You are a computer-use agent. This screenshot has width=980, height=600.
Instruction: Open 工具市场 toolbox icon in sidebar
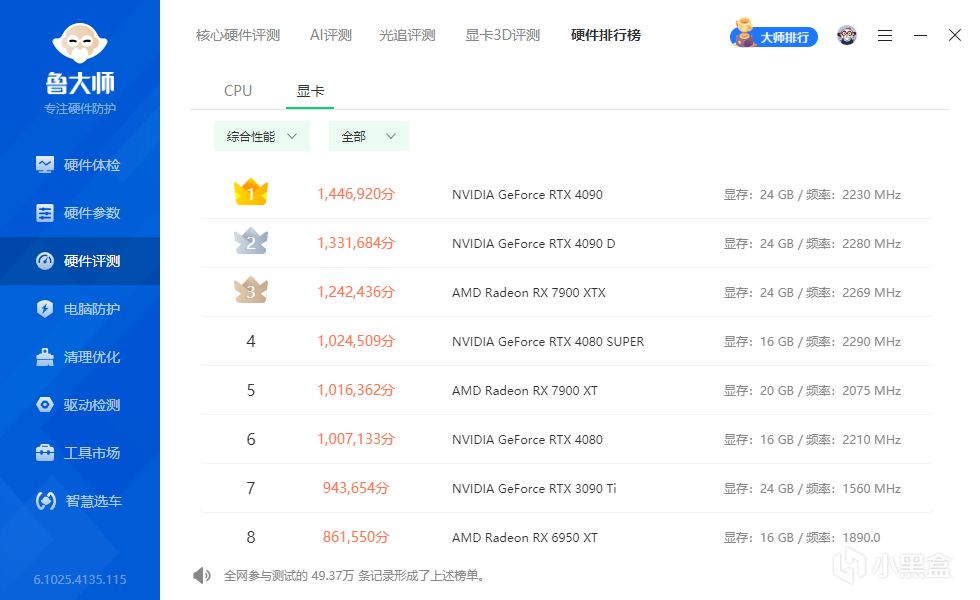point(45,452)
